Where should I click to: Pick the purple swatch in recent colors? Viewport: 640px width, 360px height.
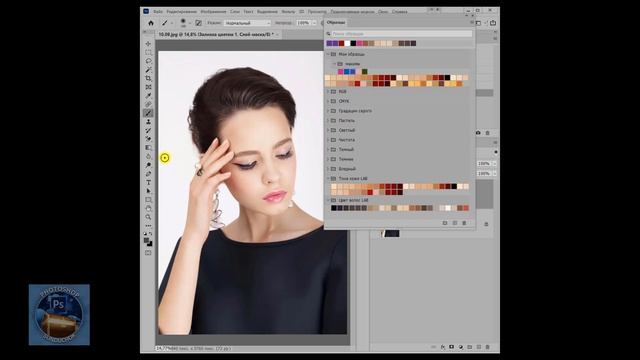(329, 43)
